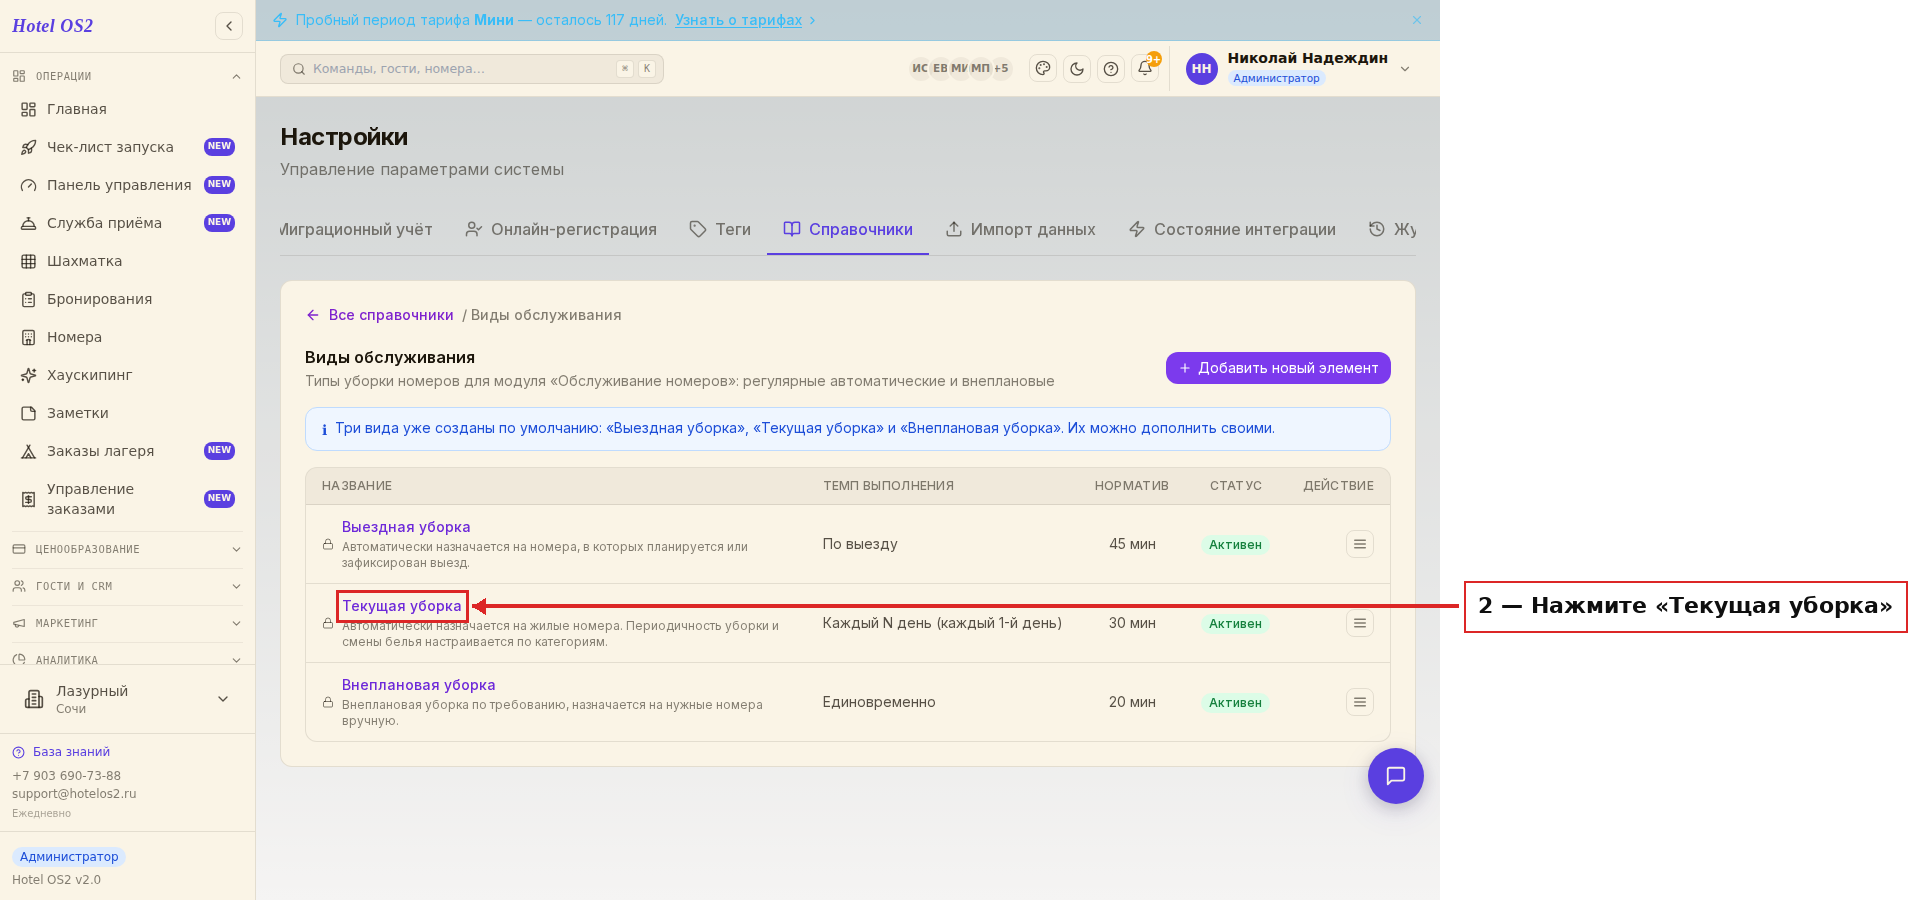Switch to Миграционный учёт tab
This screenshot has height=900, width=1931.
[x=356, y=229]
